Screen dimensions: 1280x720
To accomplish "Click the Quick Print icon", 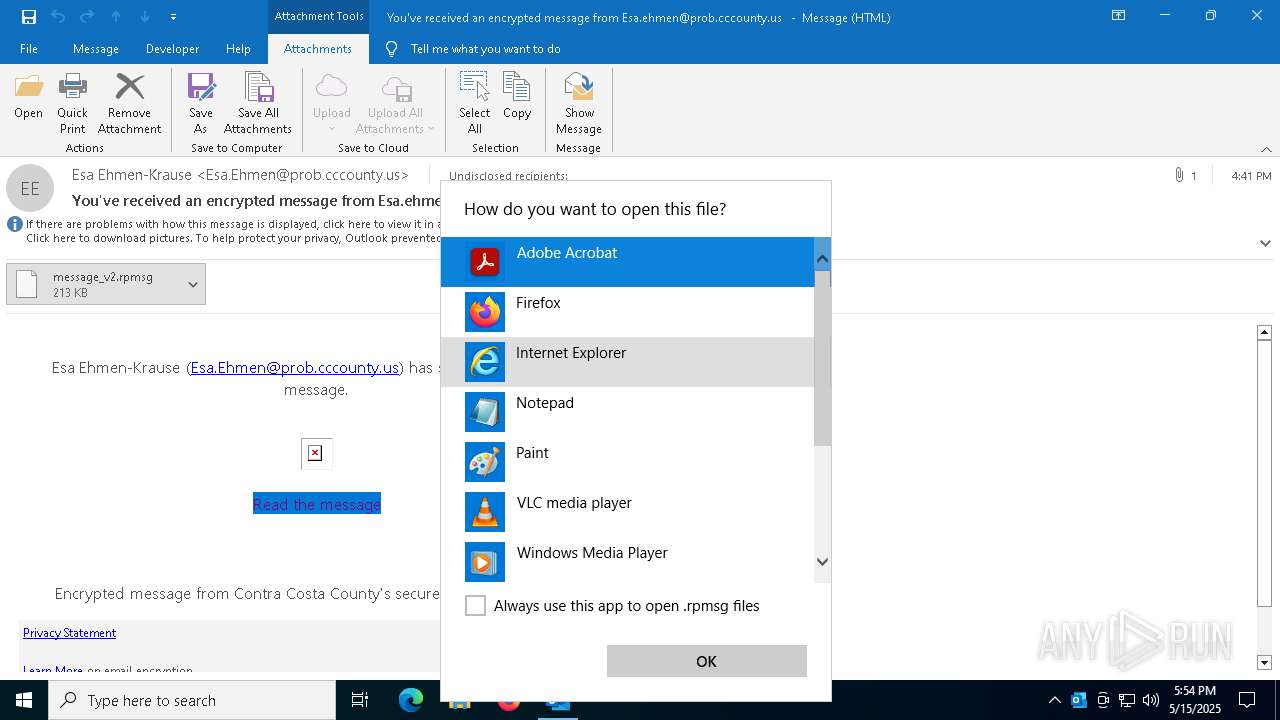I will 72,87.
